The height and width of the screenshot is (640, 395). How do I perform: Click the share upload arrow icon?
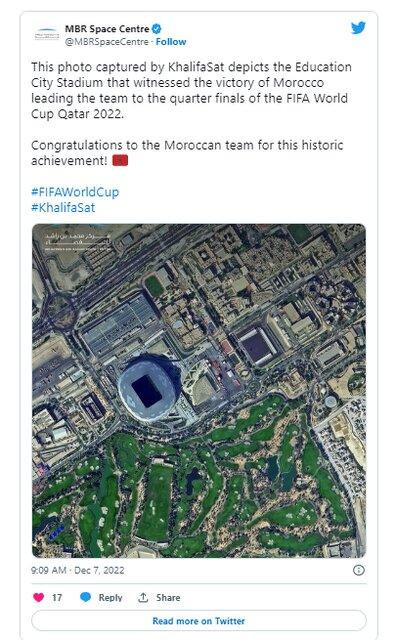143,598
